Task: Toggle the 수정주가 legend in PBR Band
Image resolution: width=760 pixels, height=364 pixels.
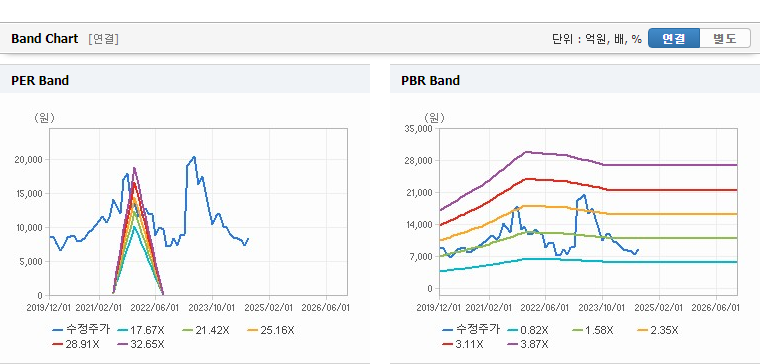Action: coord(471,330)
